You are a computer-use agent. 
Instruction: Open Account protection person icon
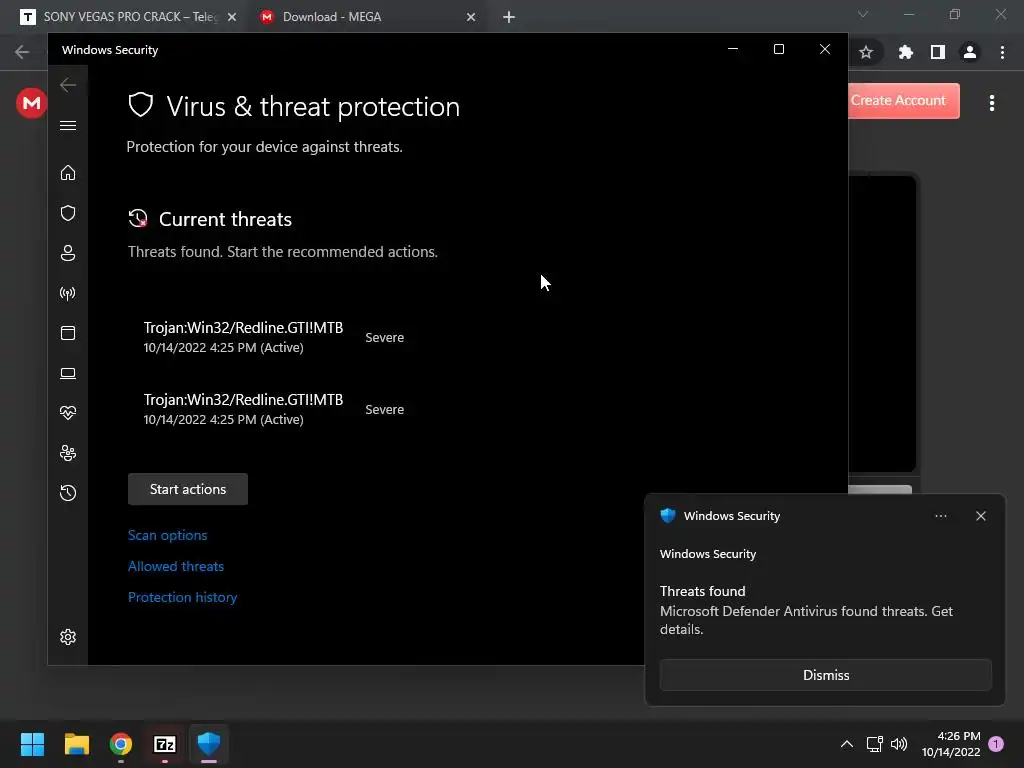tap(68, 253)
